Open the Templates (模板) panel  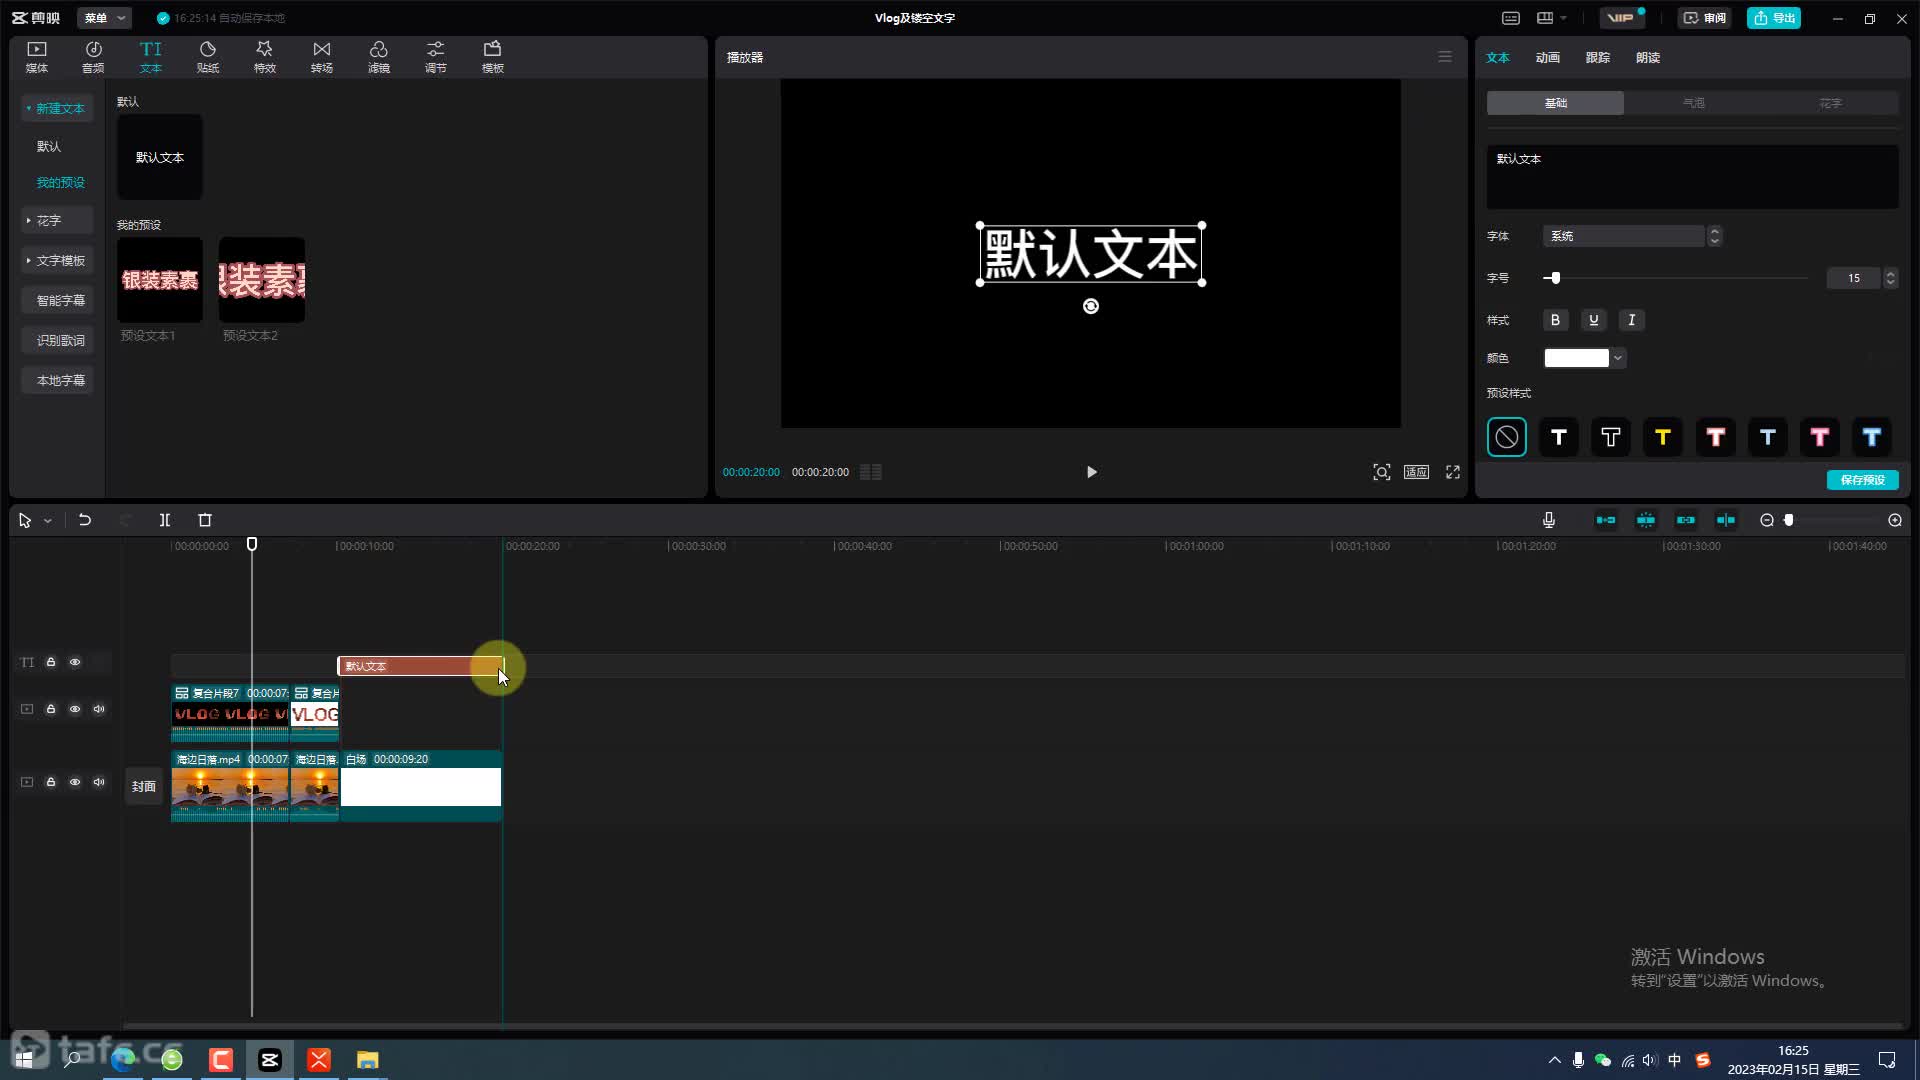[x=492, y=57]
